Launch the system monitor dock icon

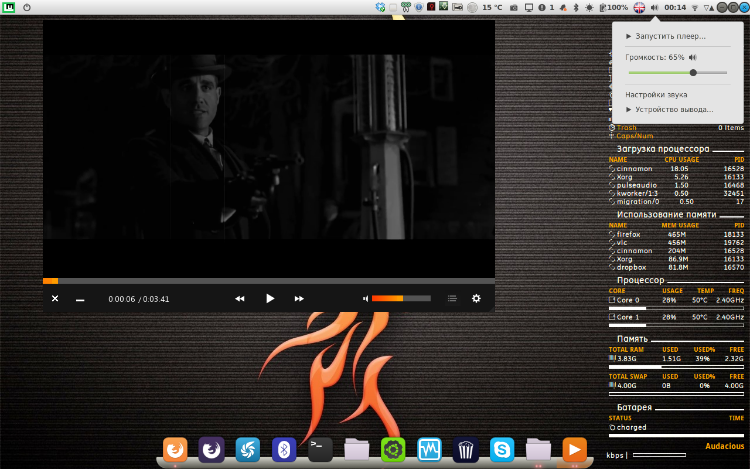point(429,449)
